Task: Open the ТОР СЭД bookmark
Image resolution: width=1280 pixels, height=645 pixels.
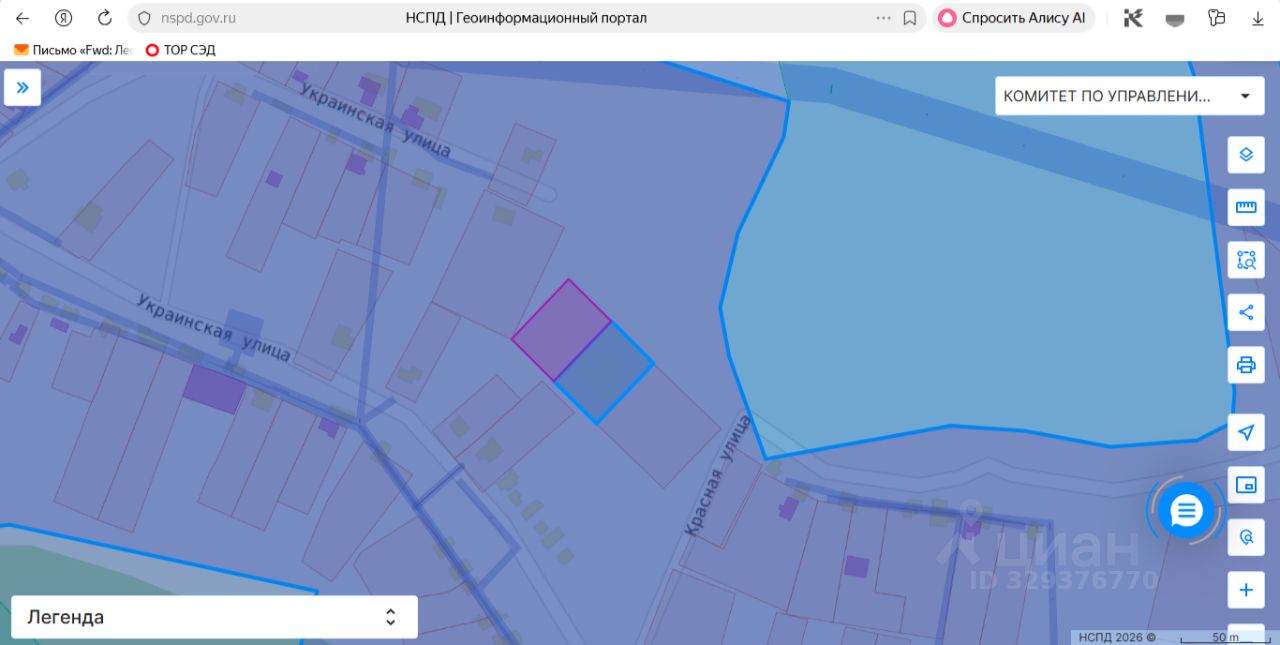Action: (181, 50)
